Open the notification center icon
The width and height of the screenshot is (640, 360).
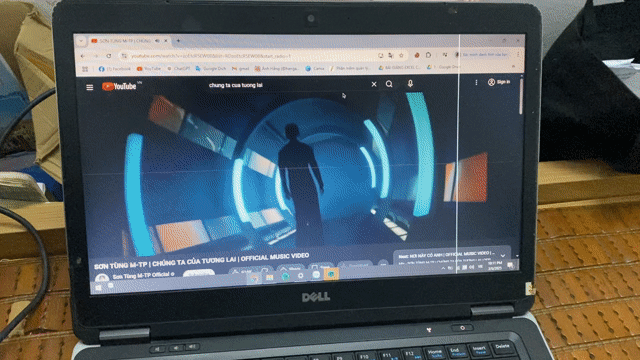pyautogui.click(x=510, y=266)
